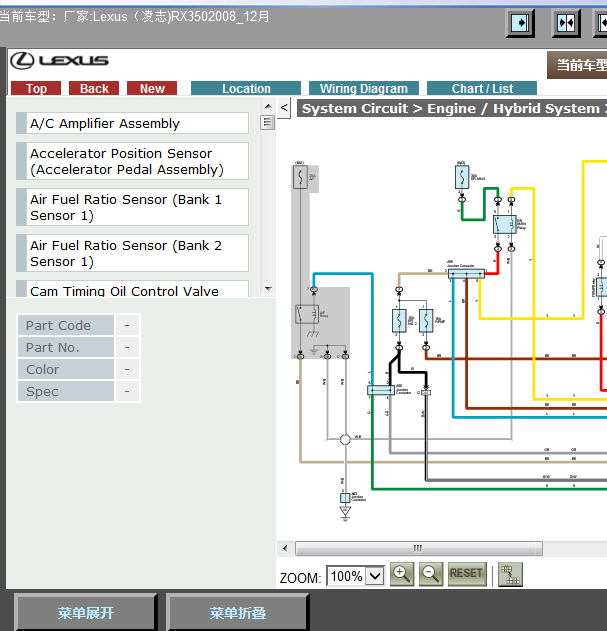The image size is (607, 631).
Task: Click the grid overview icon beside RESET
Action: pos(510,574)
